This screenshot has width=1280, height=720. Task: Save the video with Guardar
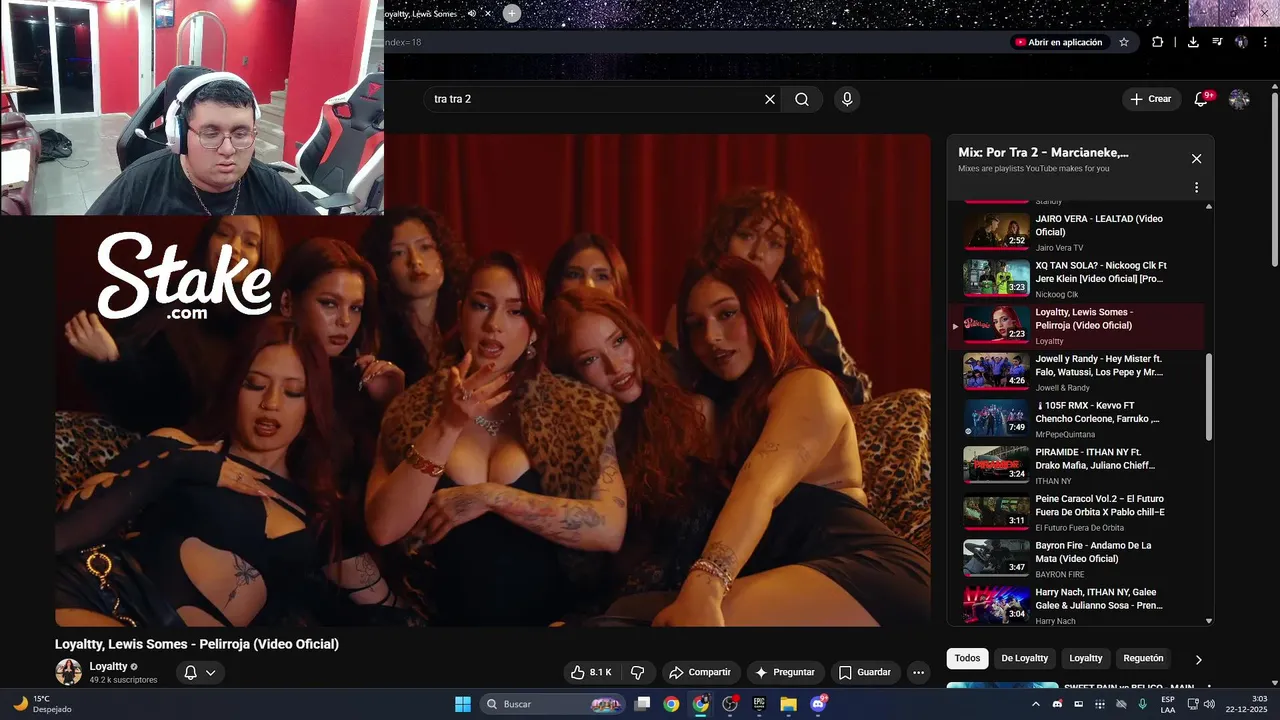(864, 672)
